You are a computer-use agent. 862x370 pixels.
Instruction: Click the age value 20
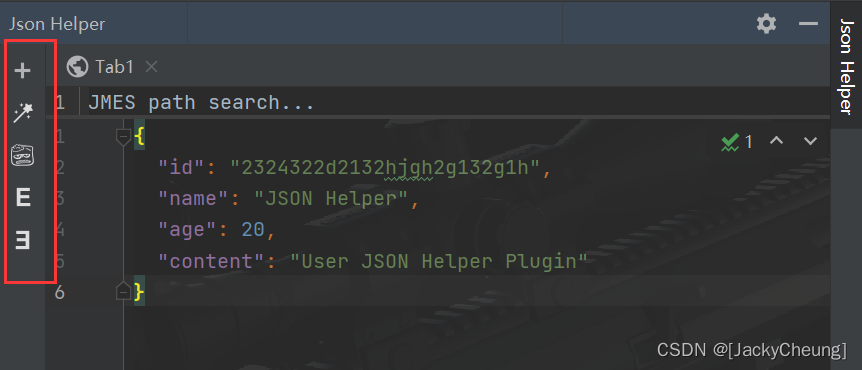pos(253,229)
